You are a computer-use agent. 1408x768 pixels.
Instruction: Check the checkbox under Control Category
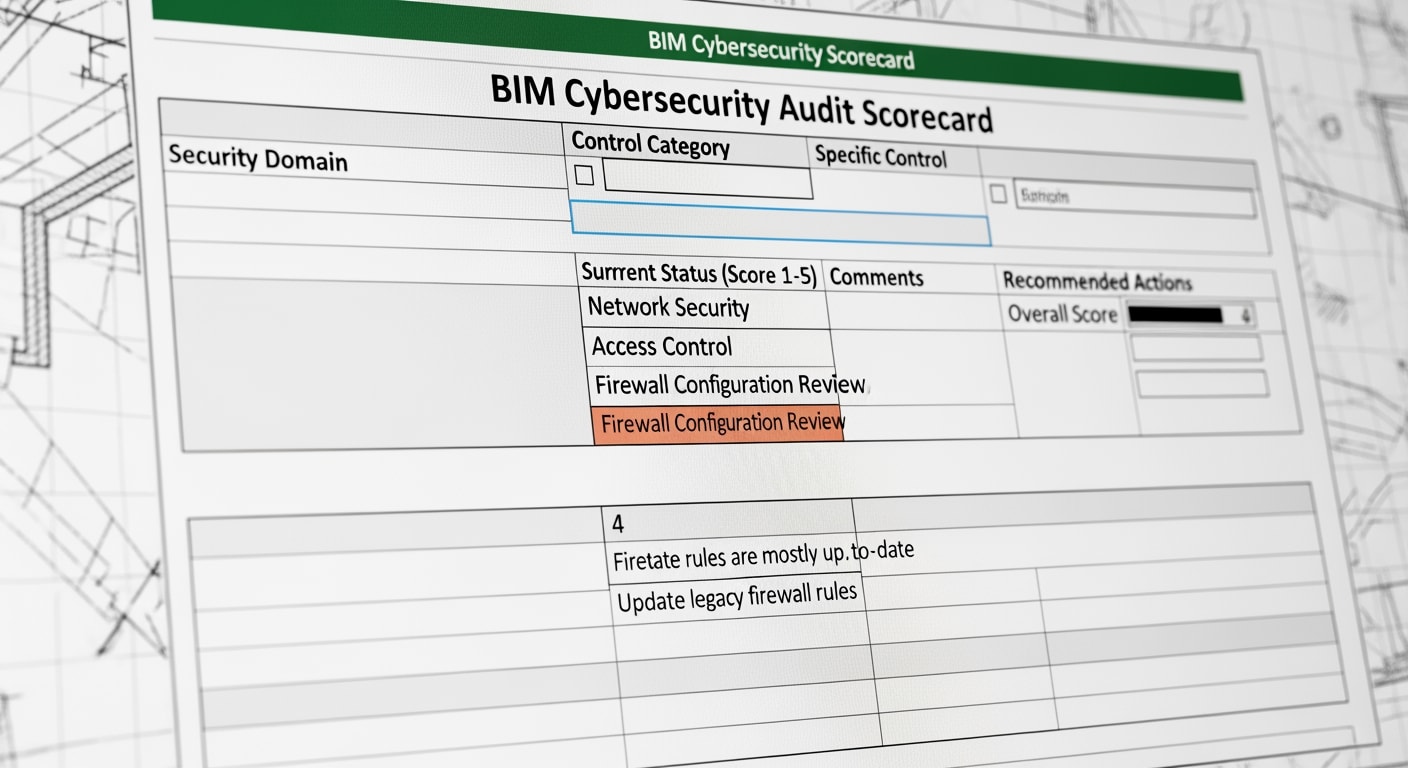point(583,174)
